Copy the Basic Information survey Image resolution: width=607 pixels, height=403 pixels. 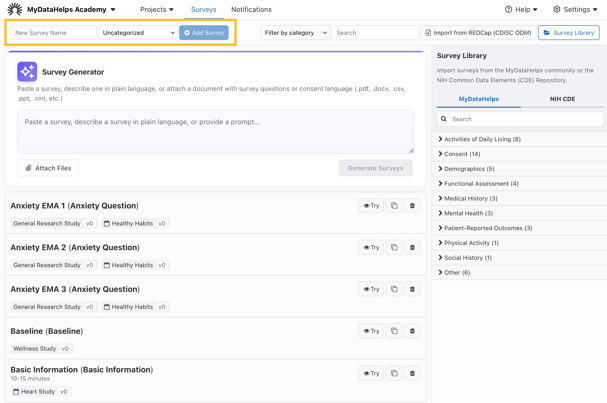394,374
